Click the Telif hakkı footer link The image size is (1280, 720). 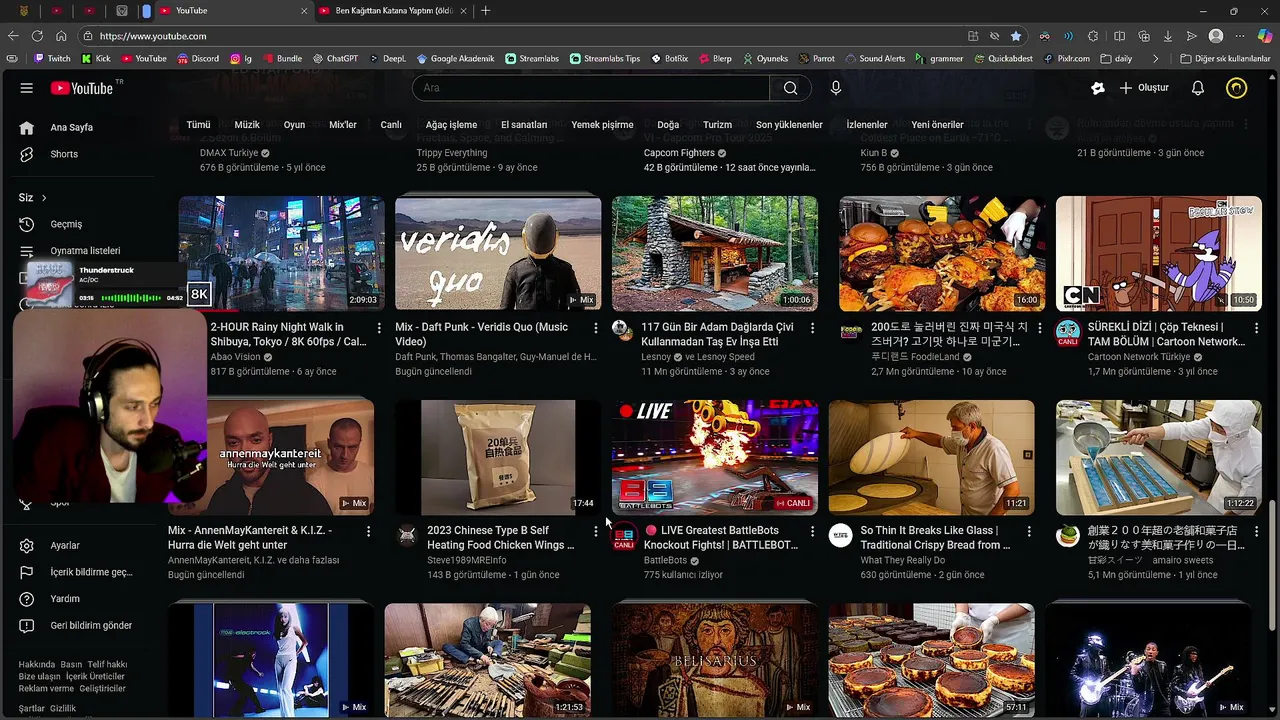107,664
